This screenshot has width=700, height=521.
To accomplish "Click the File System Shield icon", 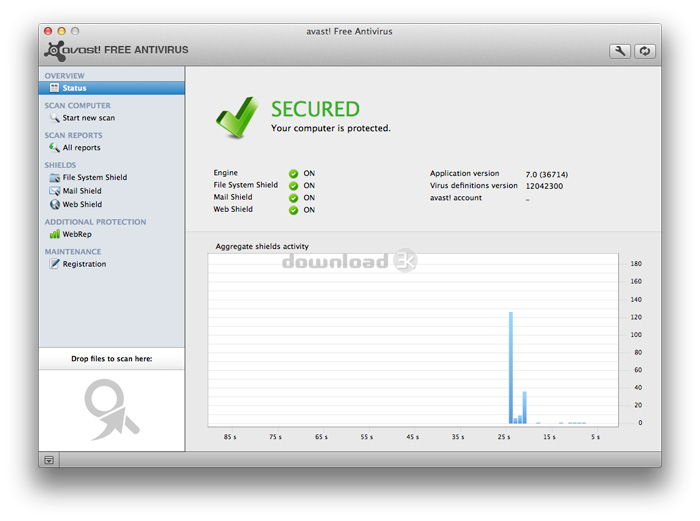I will (x=55, y=178).
